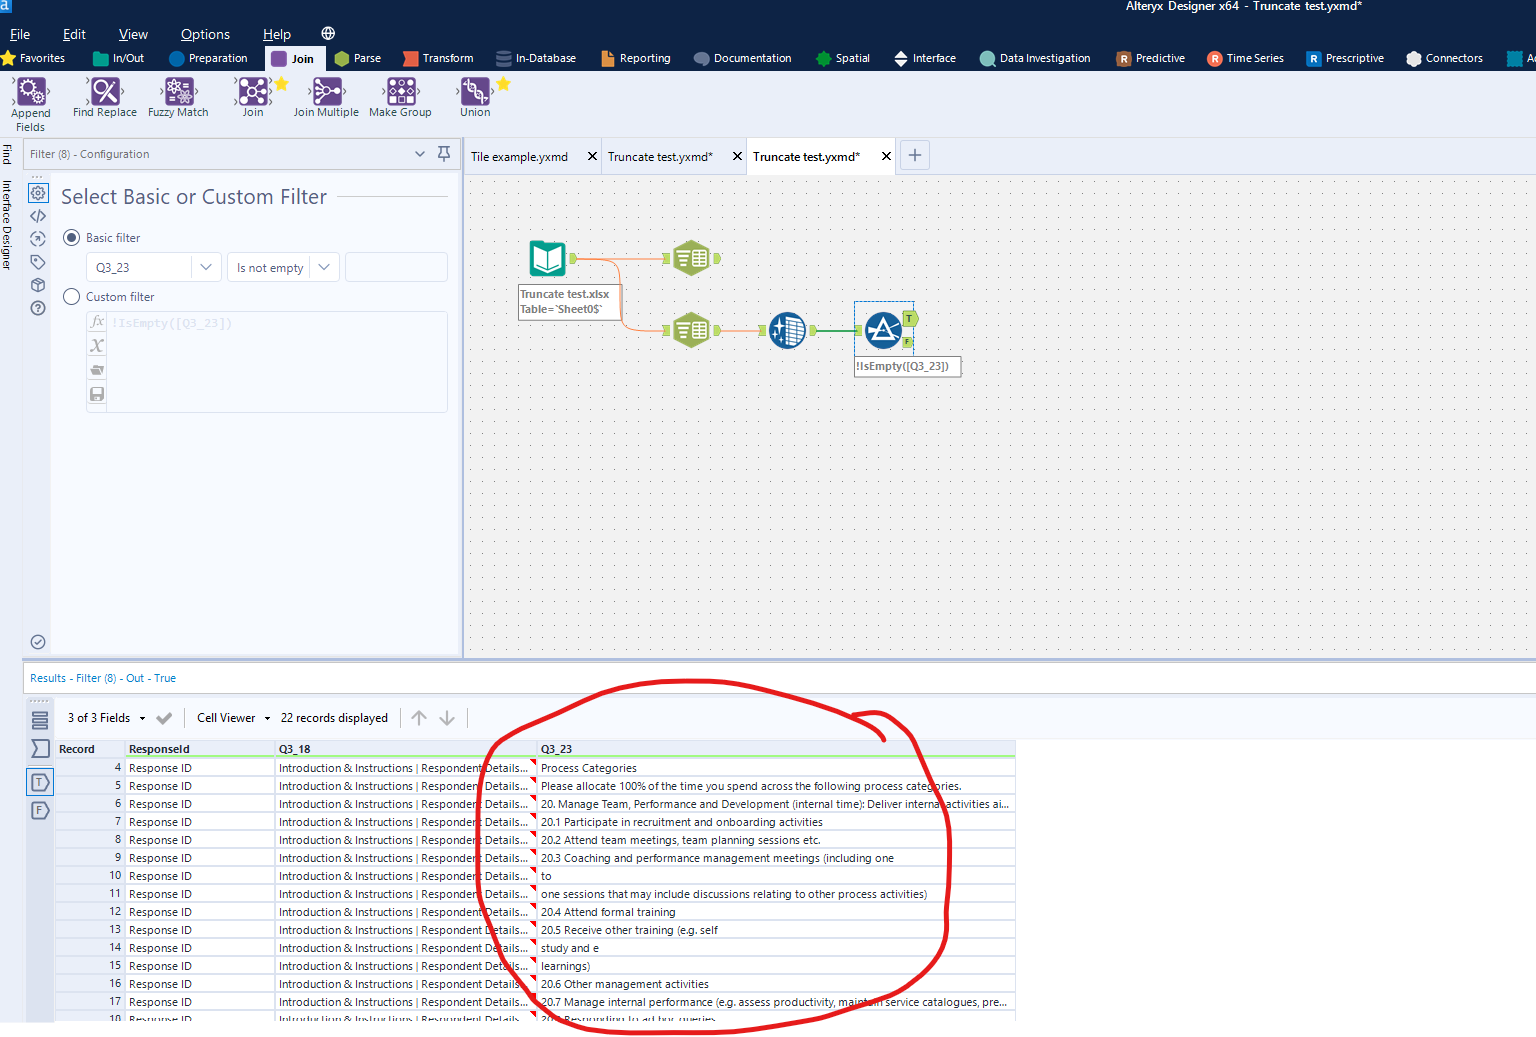Screen dimensions: 1536x1037
Task: Select the Make Group tool
Action: [x=400, y=97]
